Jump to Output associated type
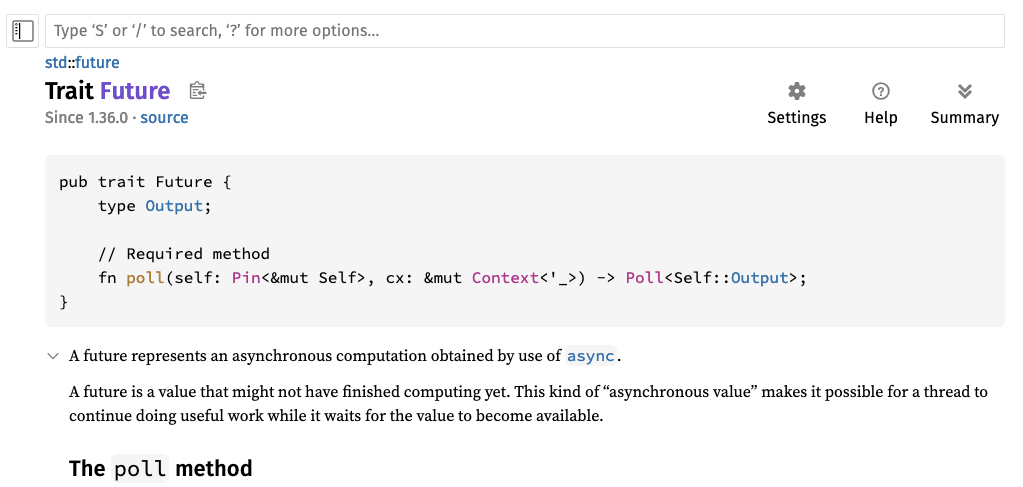1023x487 pixels. pos(174,206)
